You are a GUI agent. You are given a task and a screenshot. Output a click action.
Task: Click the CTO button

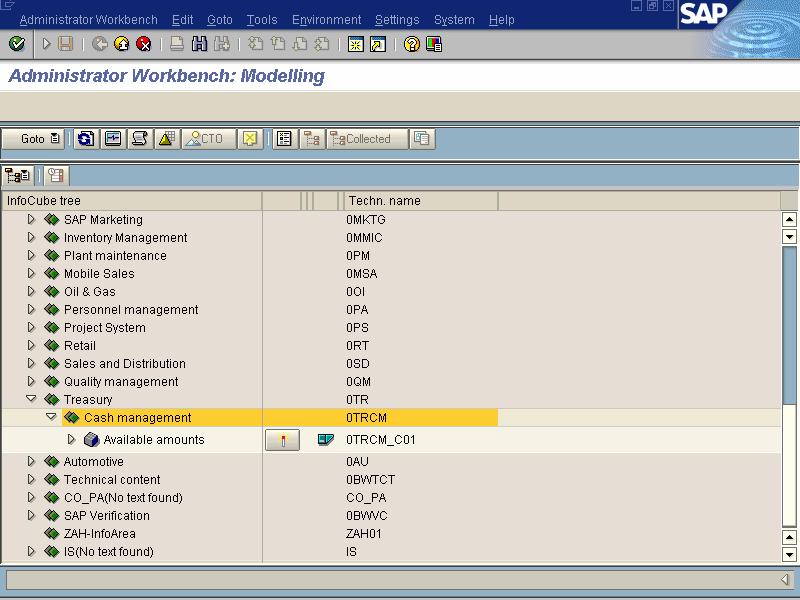click(x=209, y=139)
